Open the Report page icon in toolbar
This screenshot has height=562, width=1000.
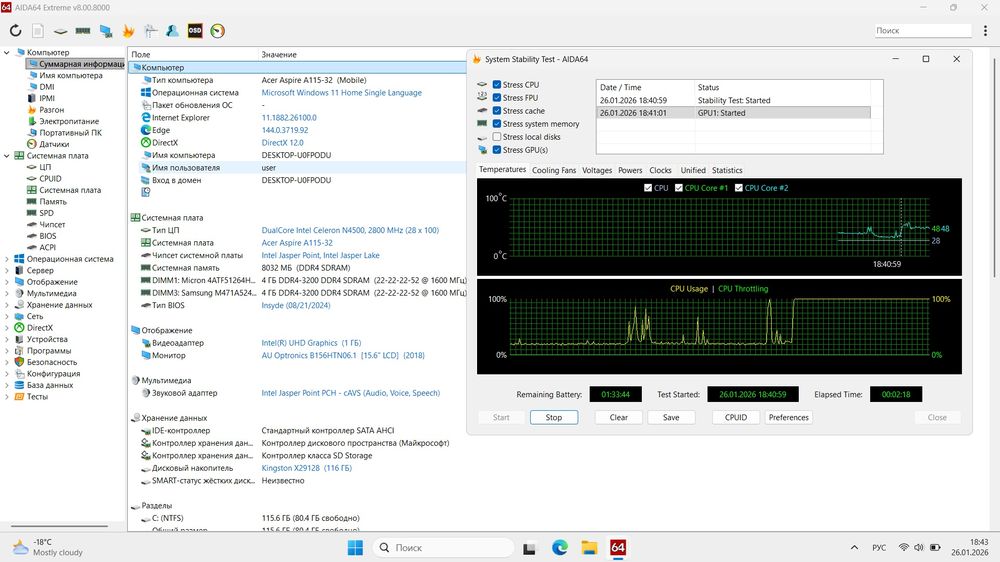click(x=38, y=31)
